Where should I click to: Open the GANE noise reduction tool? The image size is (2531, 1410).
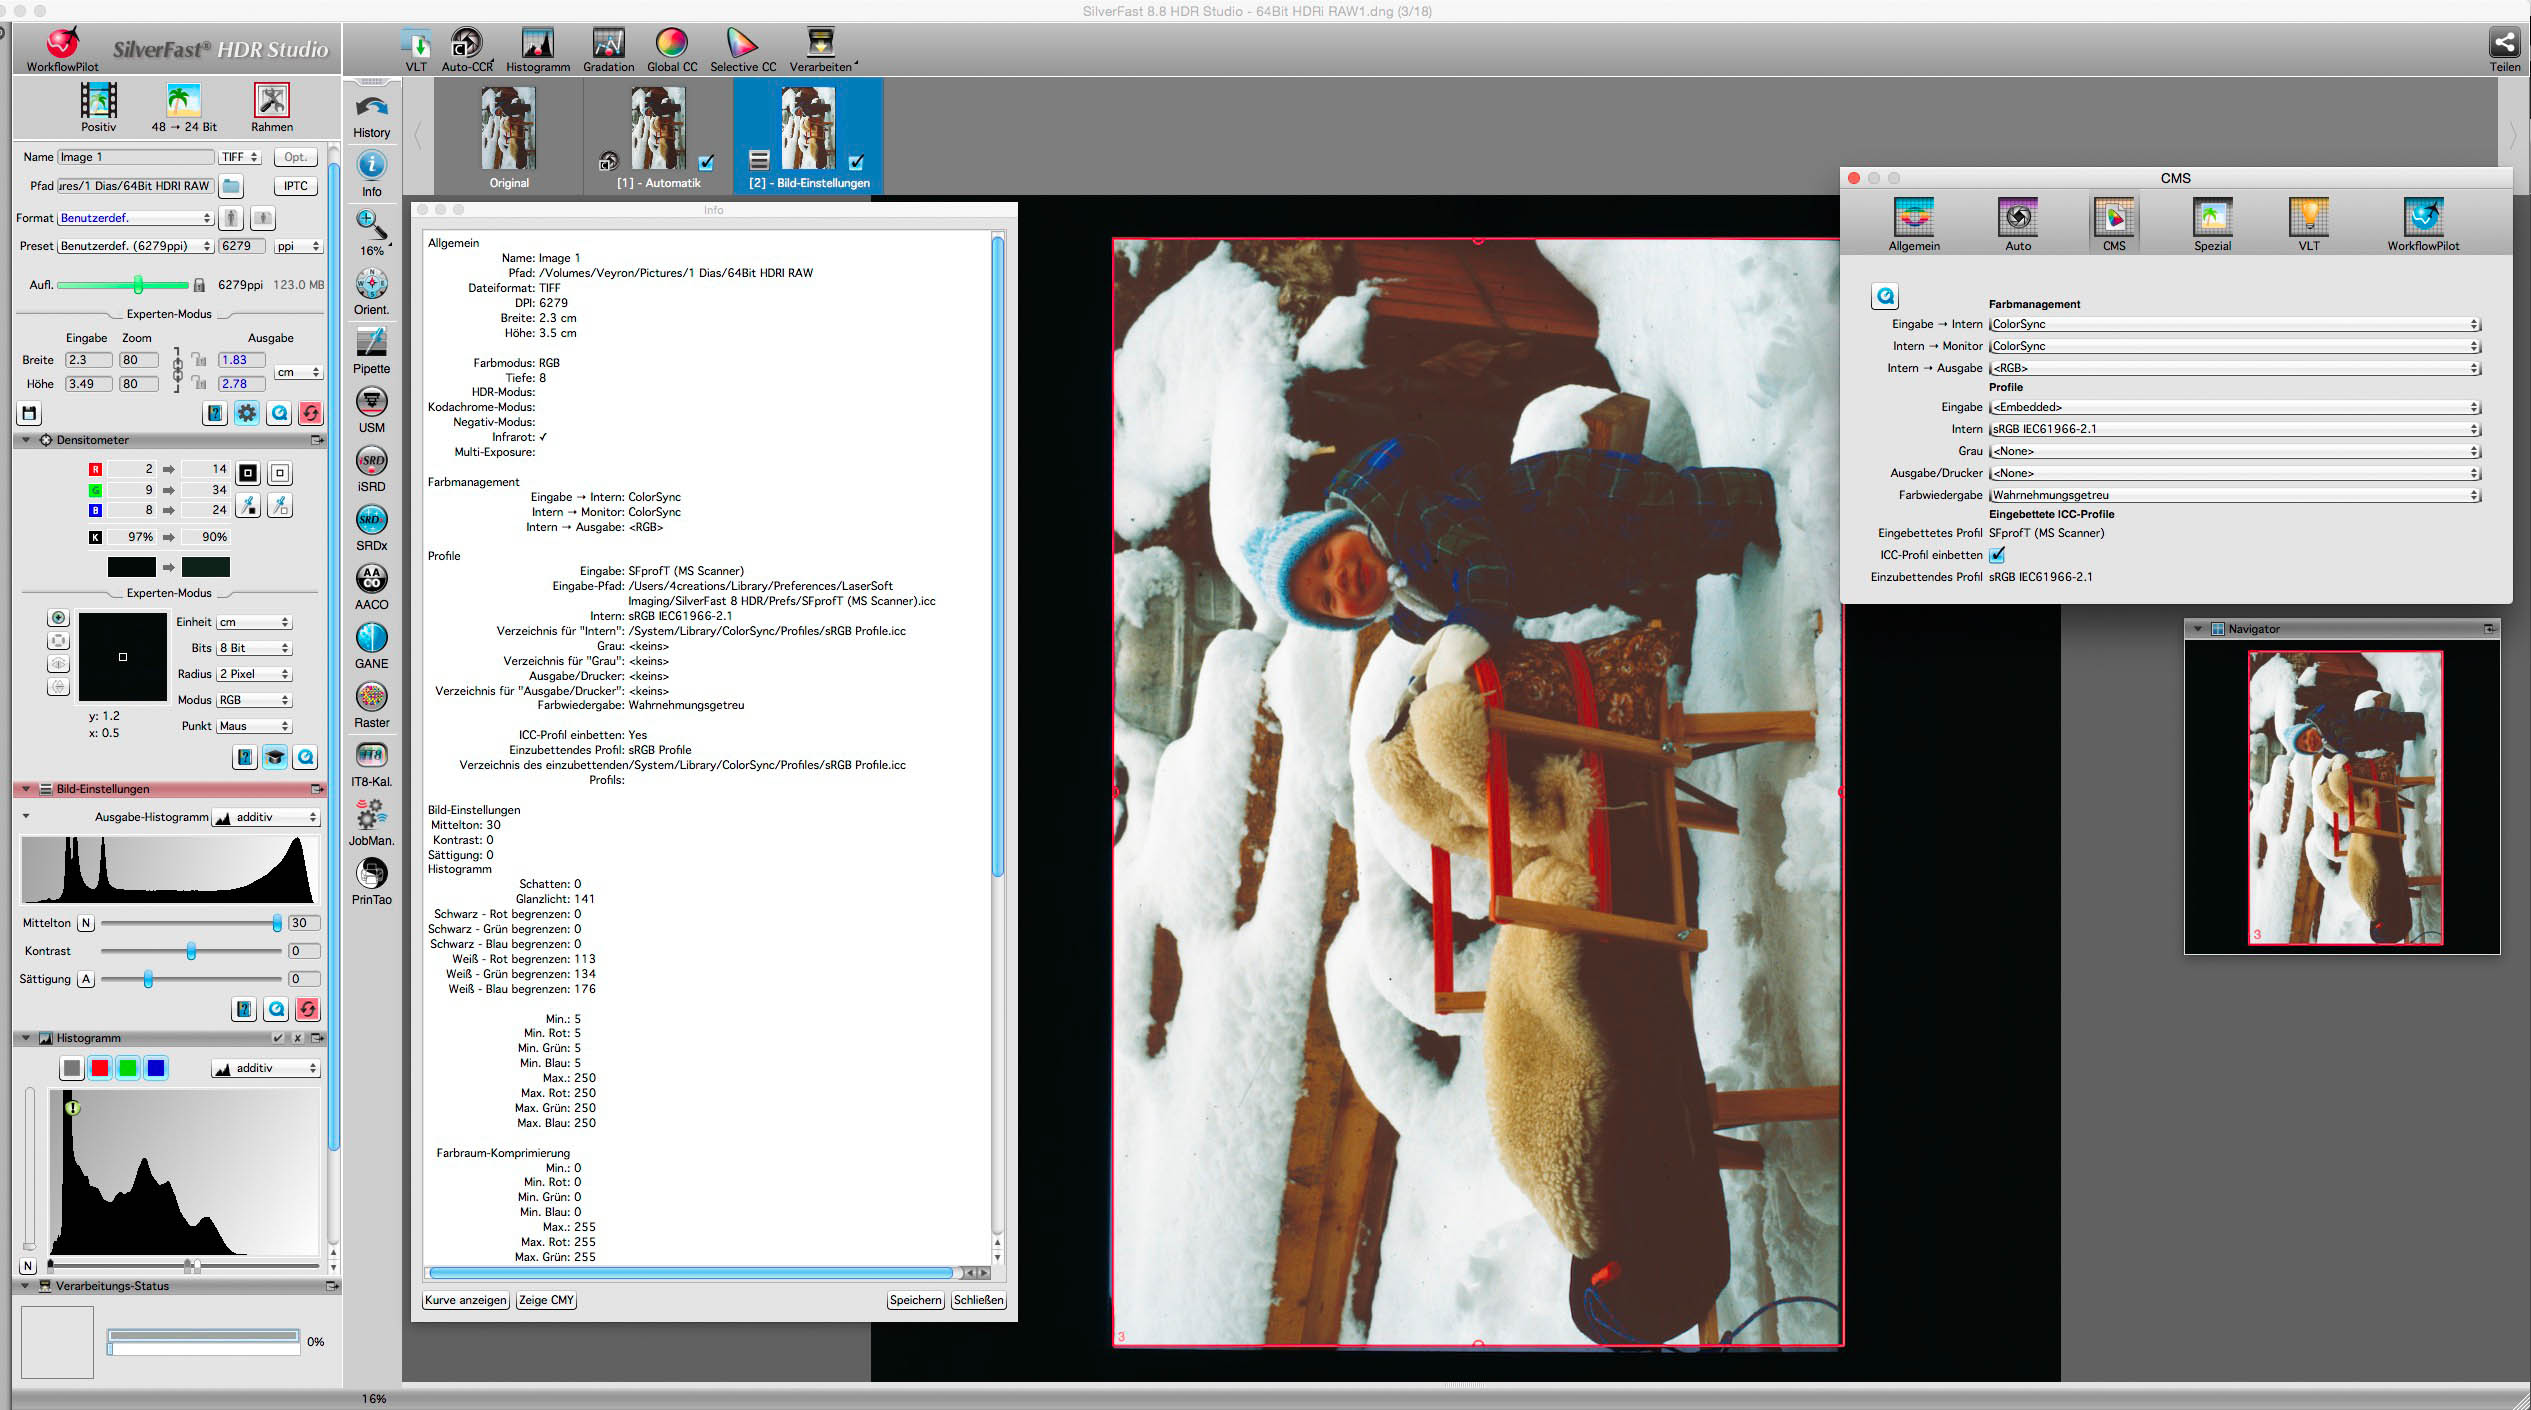(372, 637)
